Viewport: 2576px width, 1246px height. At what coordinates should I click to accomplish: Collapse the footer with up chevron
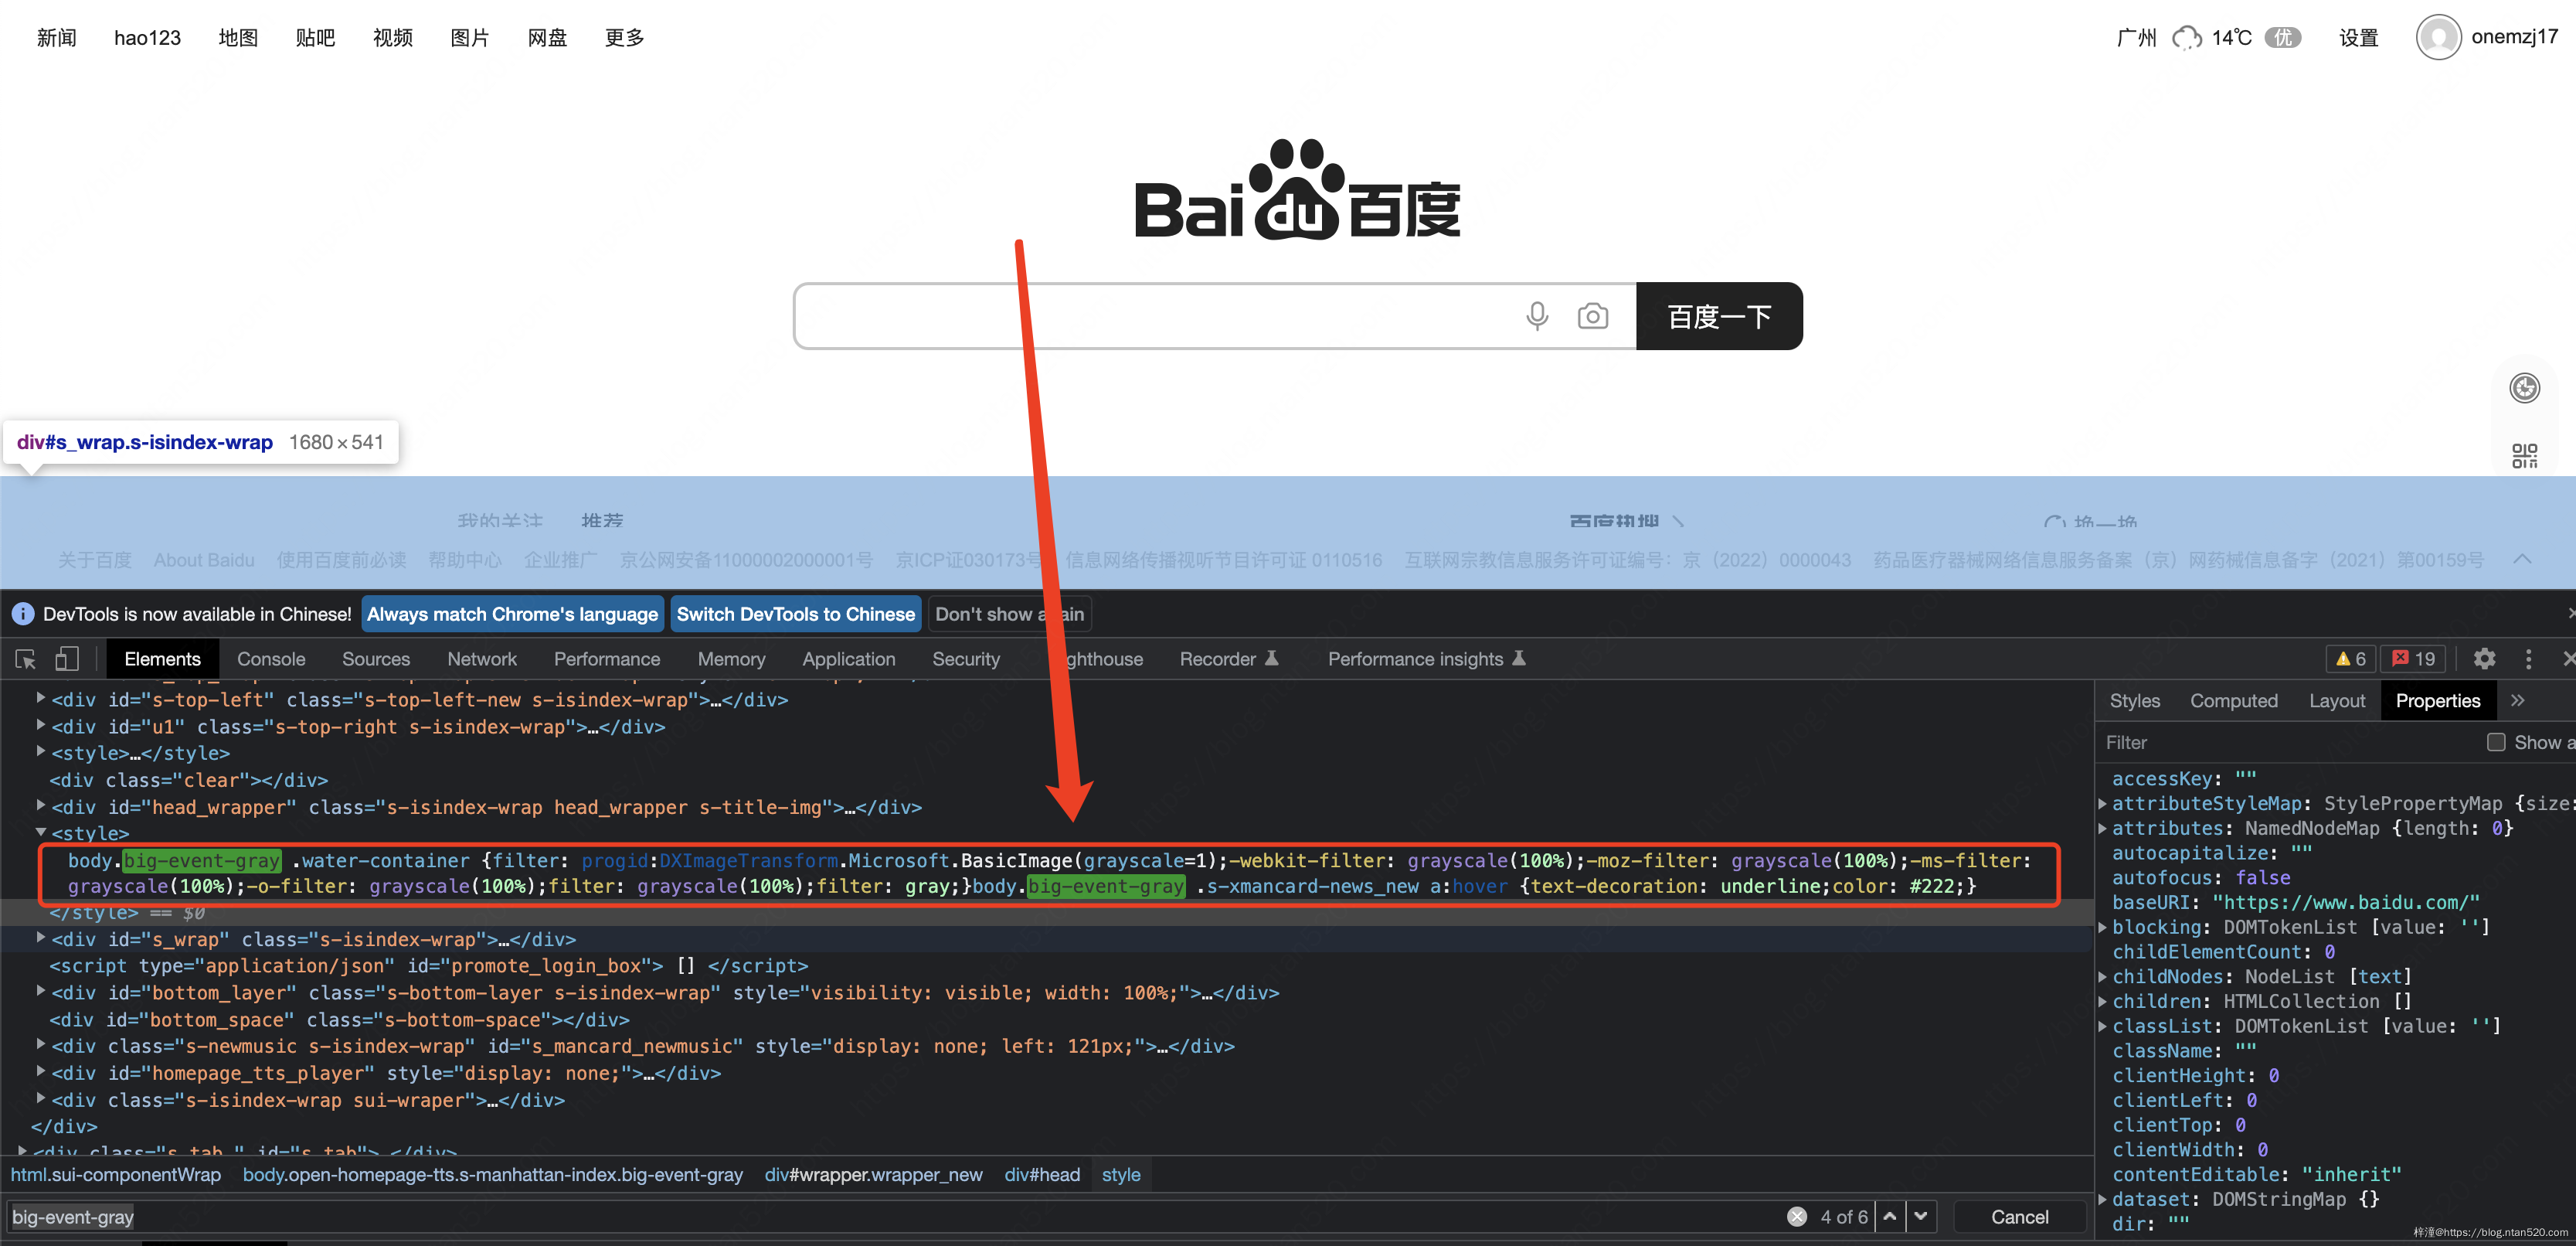tap(2522, 559)
